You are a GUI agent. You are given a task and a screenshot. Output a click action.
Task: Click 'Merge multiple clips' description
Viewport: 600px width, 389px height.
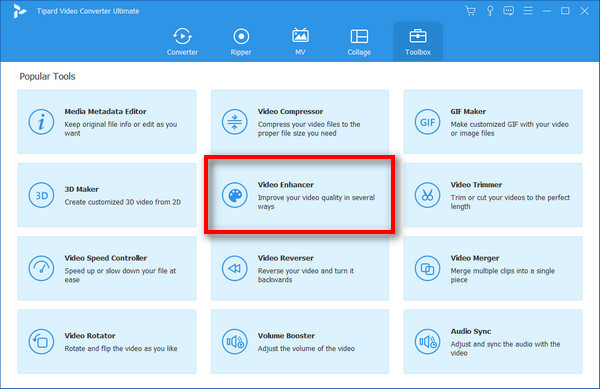pos(502,275)
